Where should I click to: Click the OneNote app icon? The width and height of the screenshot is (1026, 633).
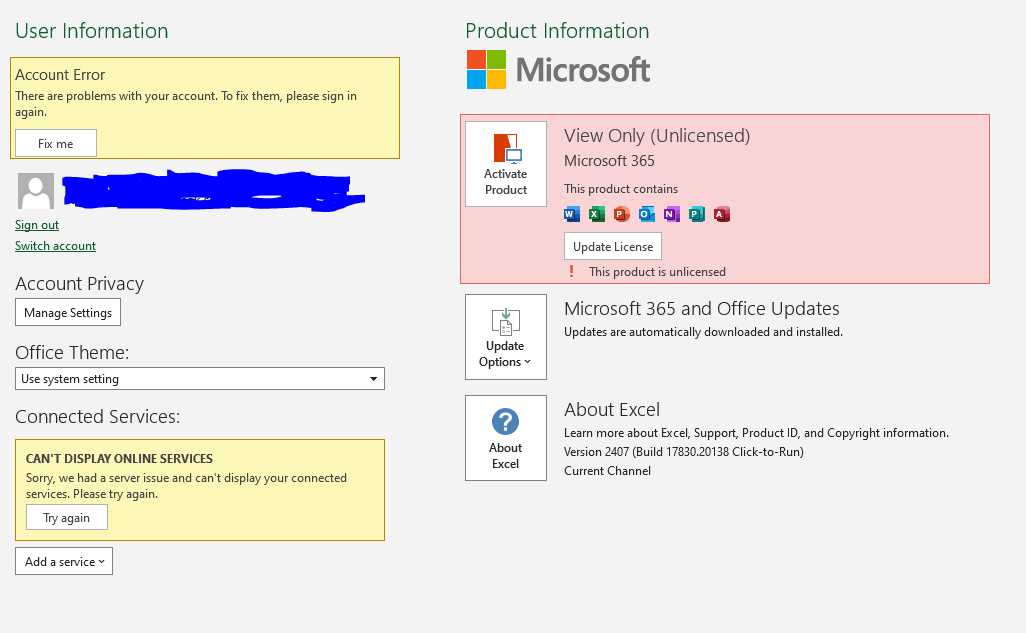coord(671,214)
